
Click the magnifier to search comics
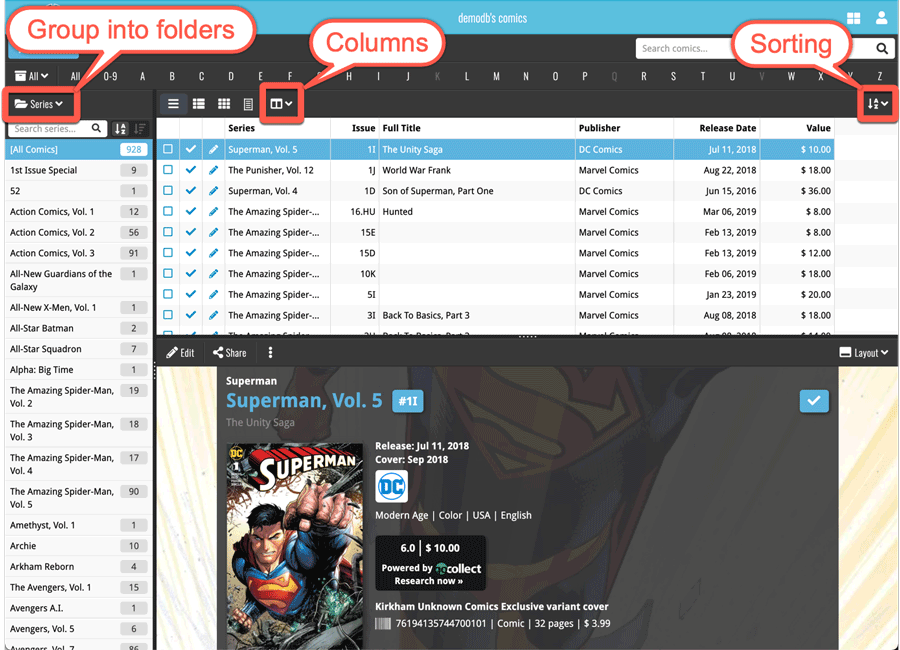[879, 48]
